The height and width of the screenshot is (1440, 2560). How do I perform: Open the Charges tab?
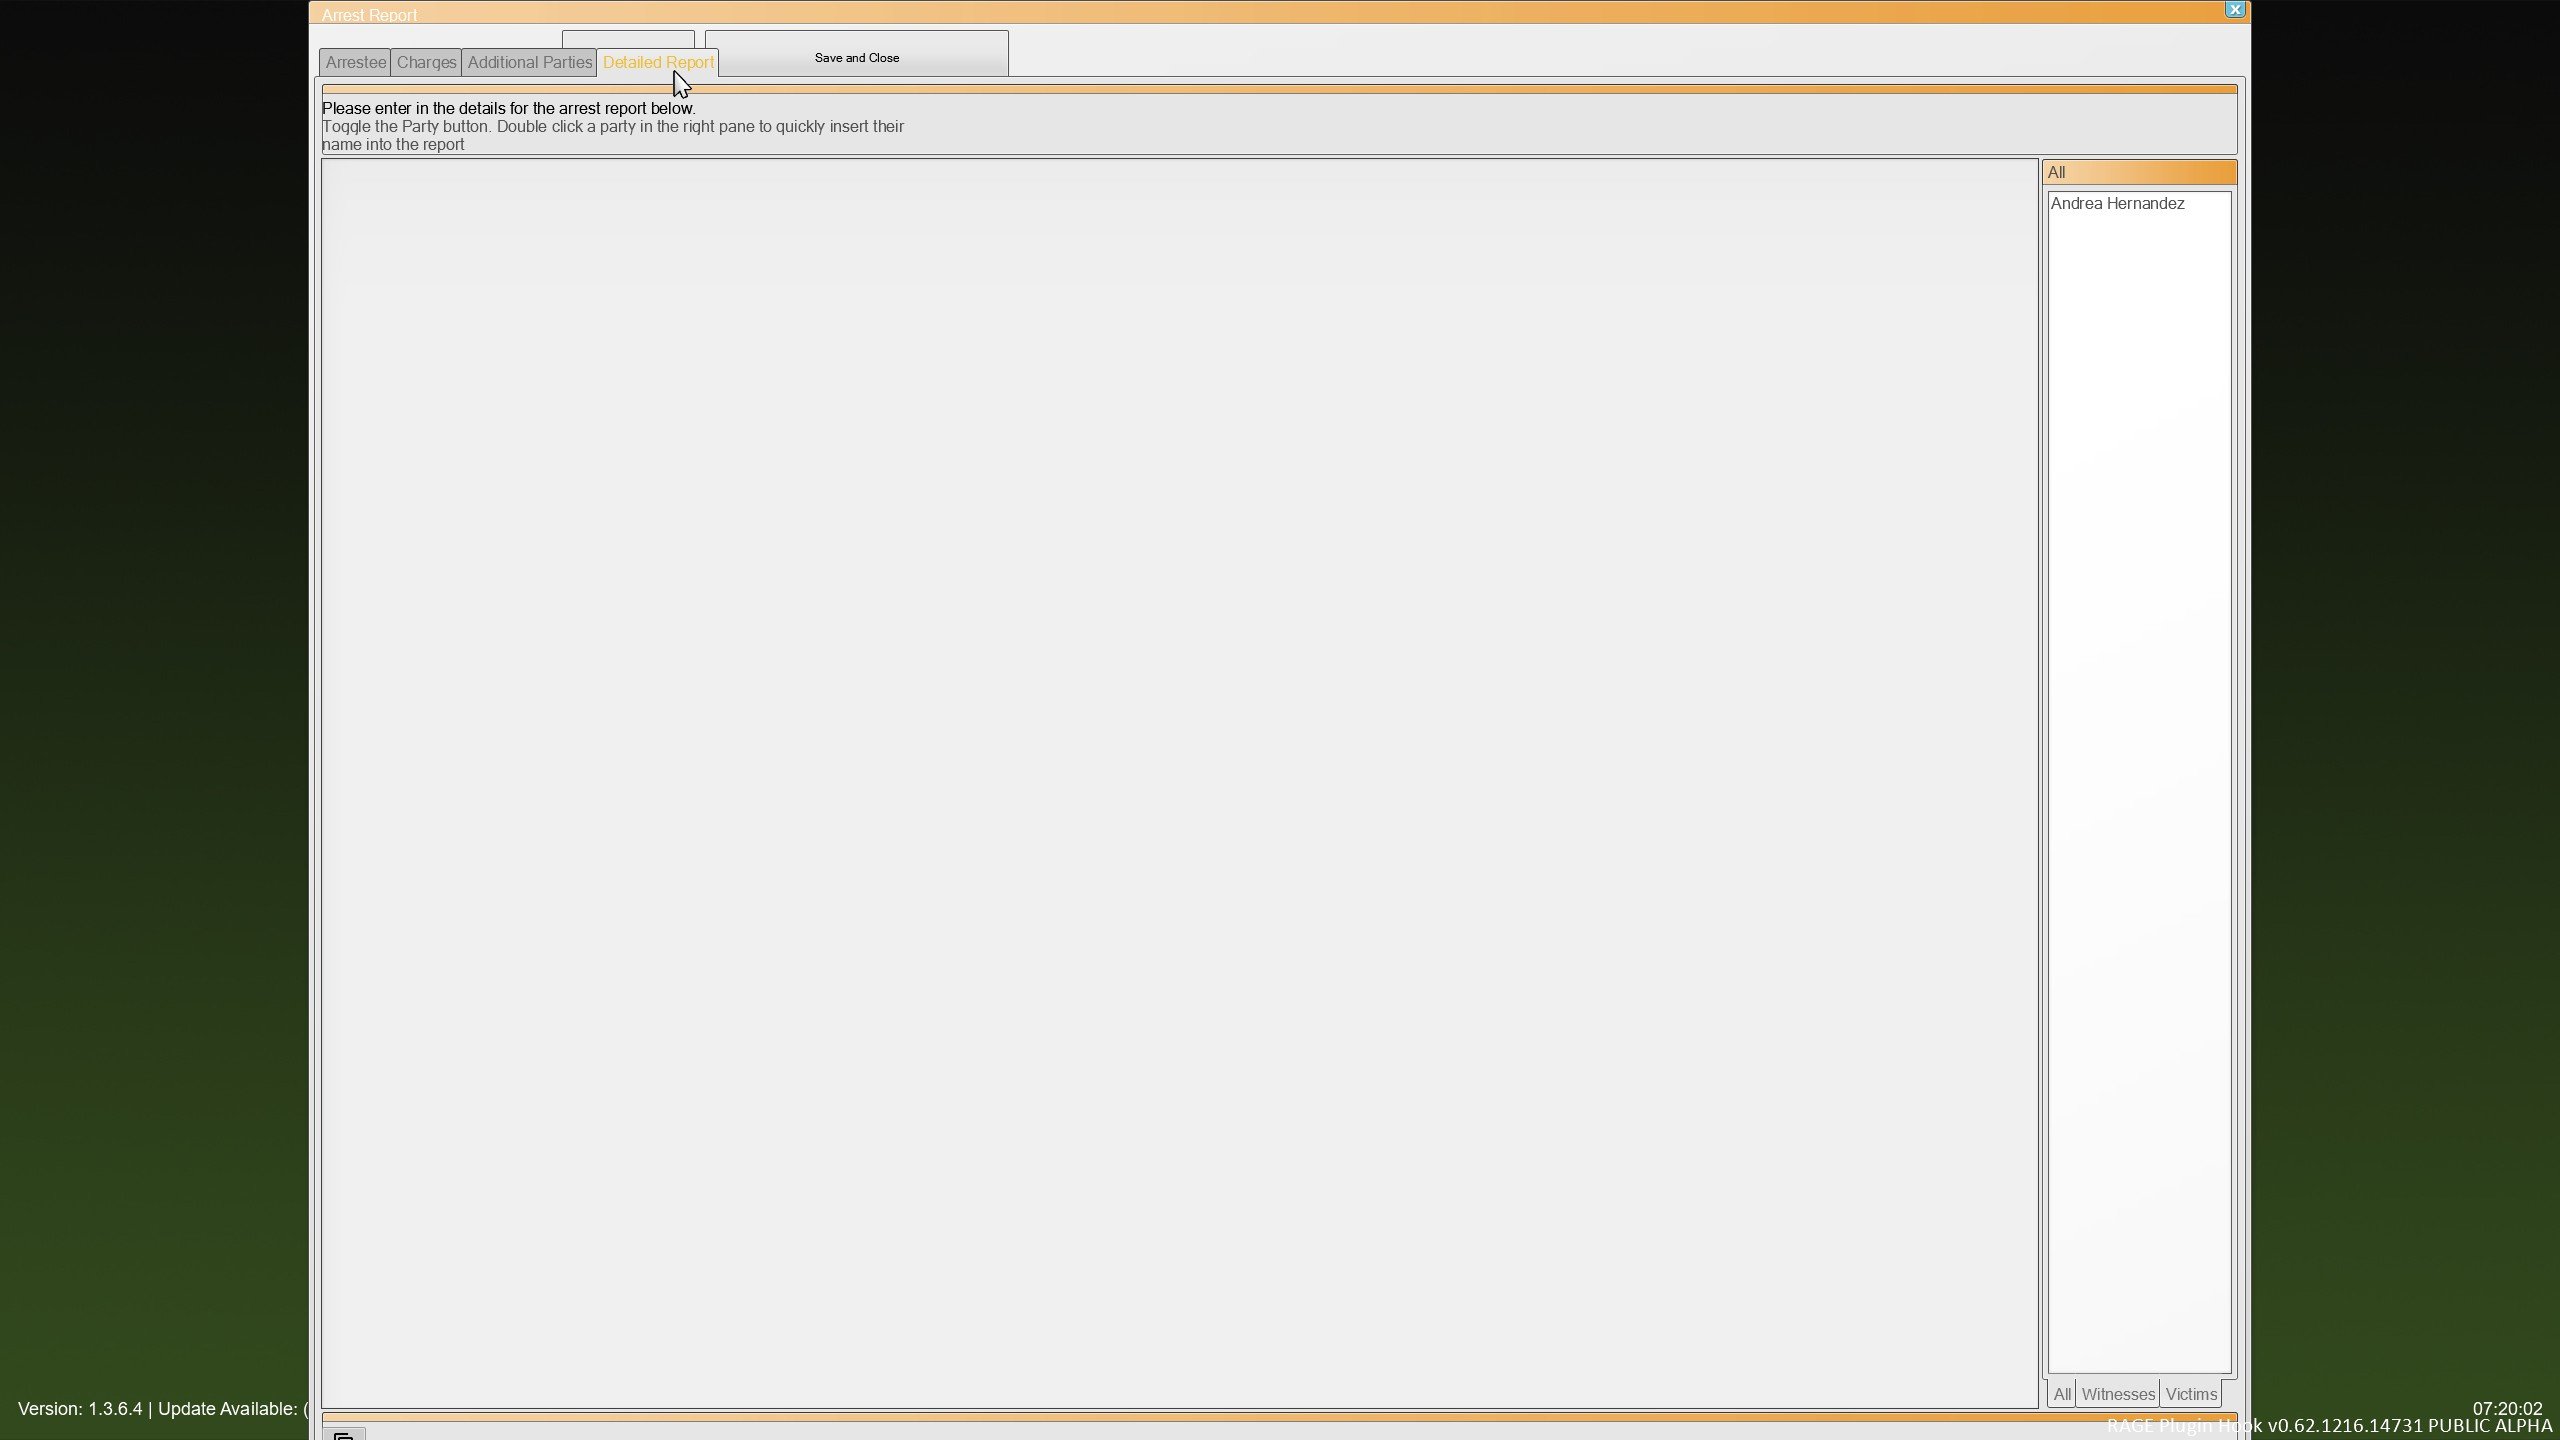[426, 62]
